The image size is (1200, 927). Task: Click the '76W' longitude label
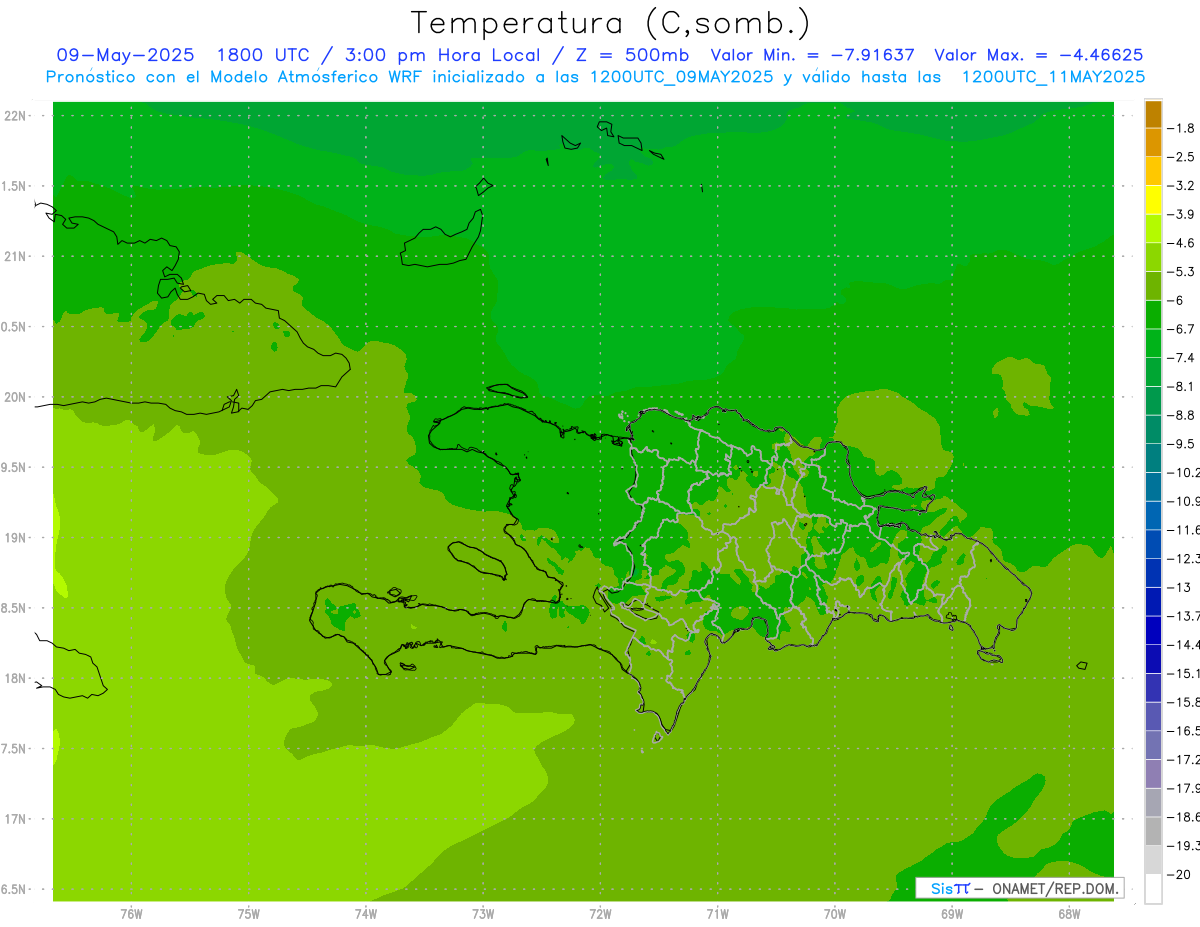(132, 914)
